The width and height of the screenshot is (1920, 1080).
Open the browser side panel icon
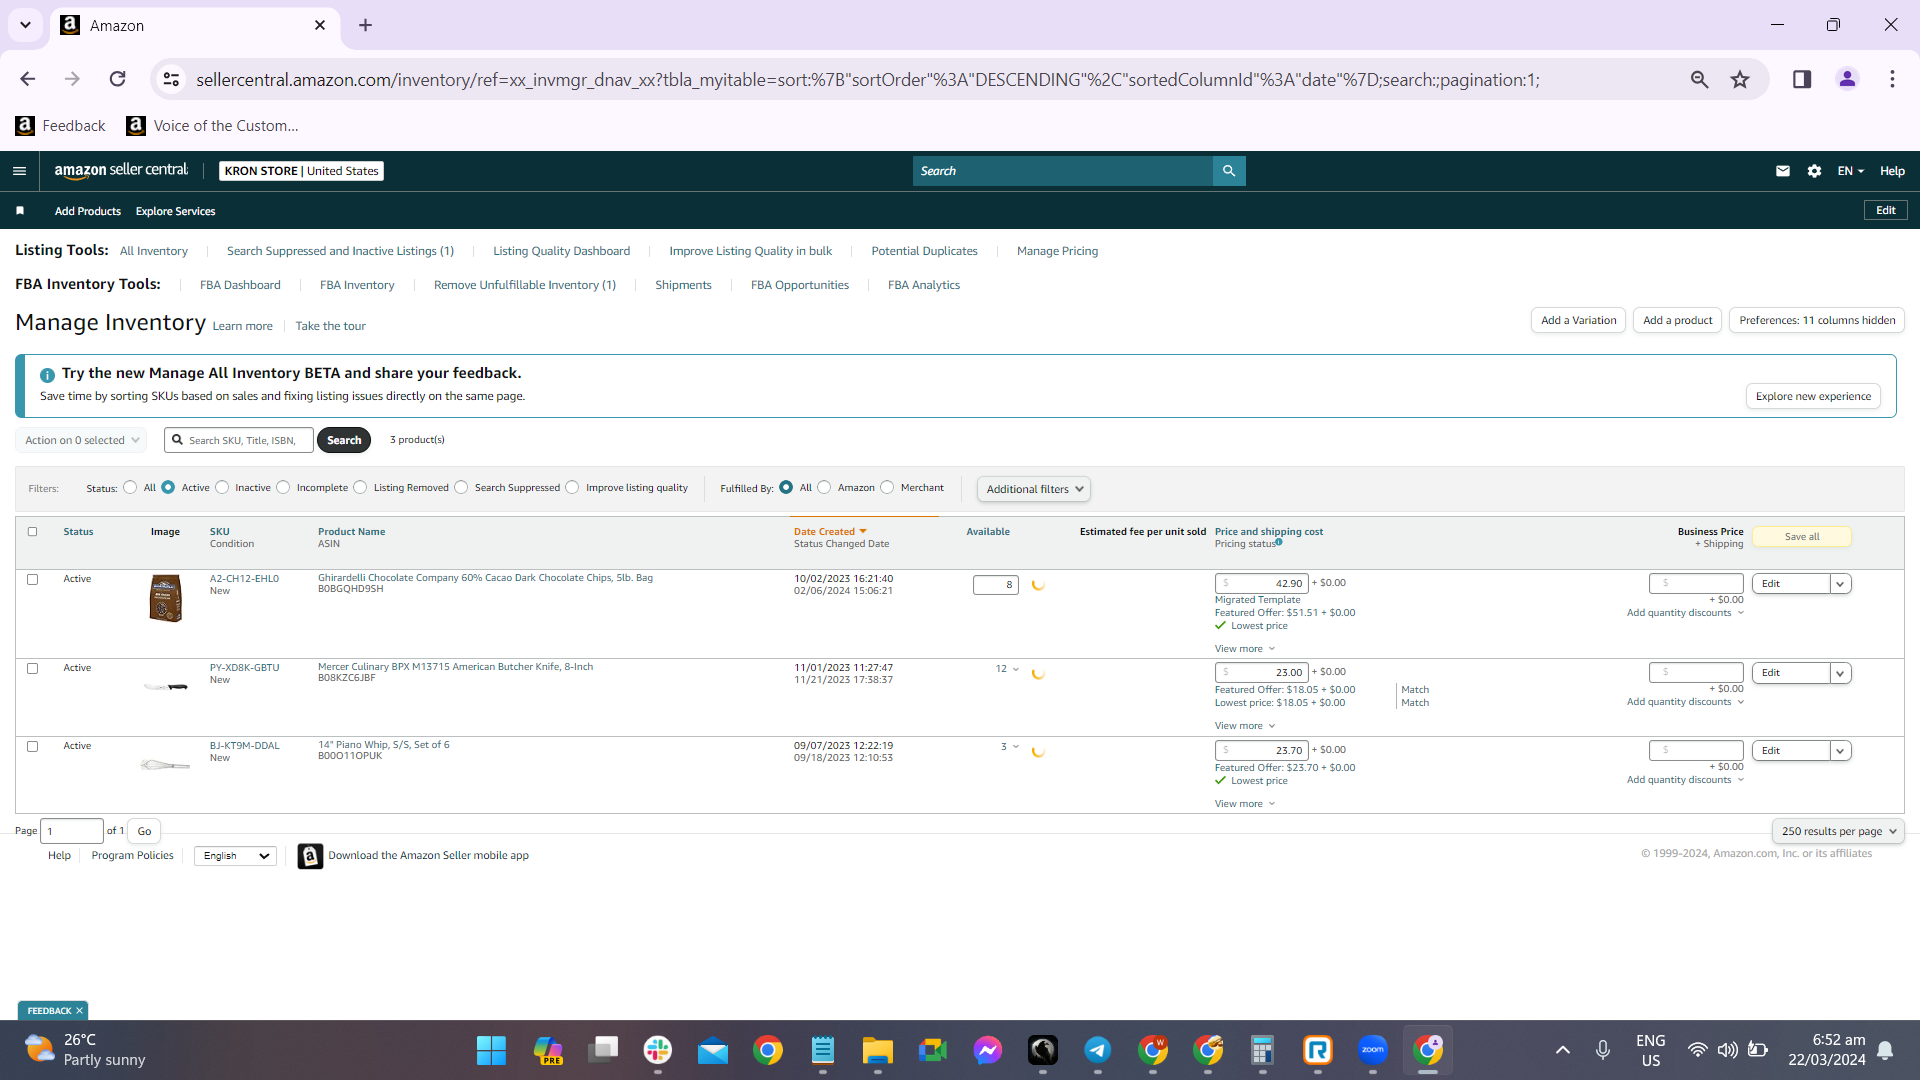(x=1802, y=79)
